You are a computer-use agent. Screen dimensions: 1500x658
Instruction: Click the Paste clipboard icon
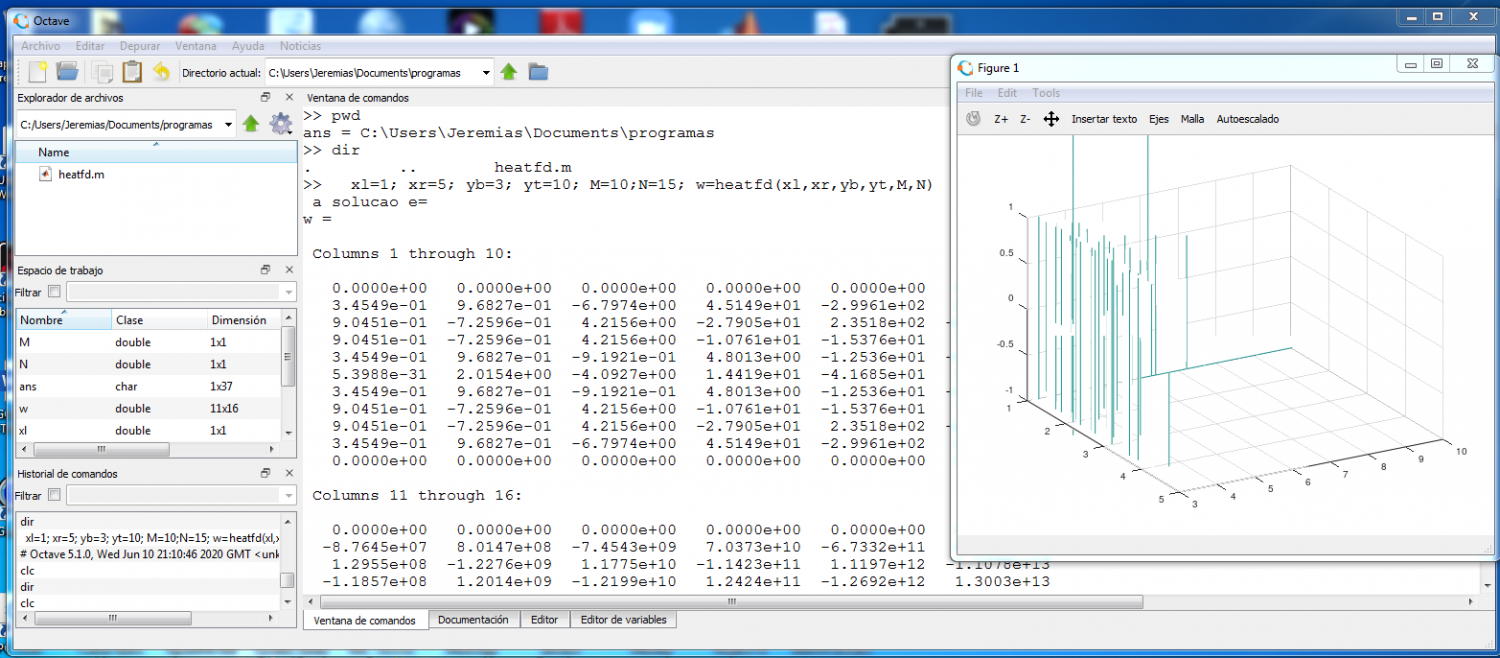(132, 72)
